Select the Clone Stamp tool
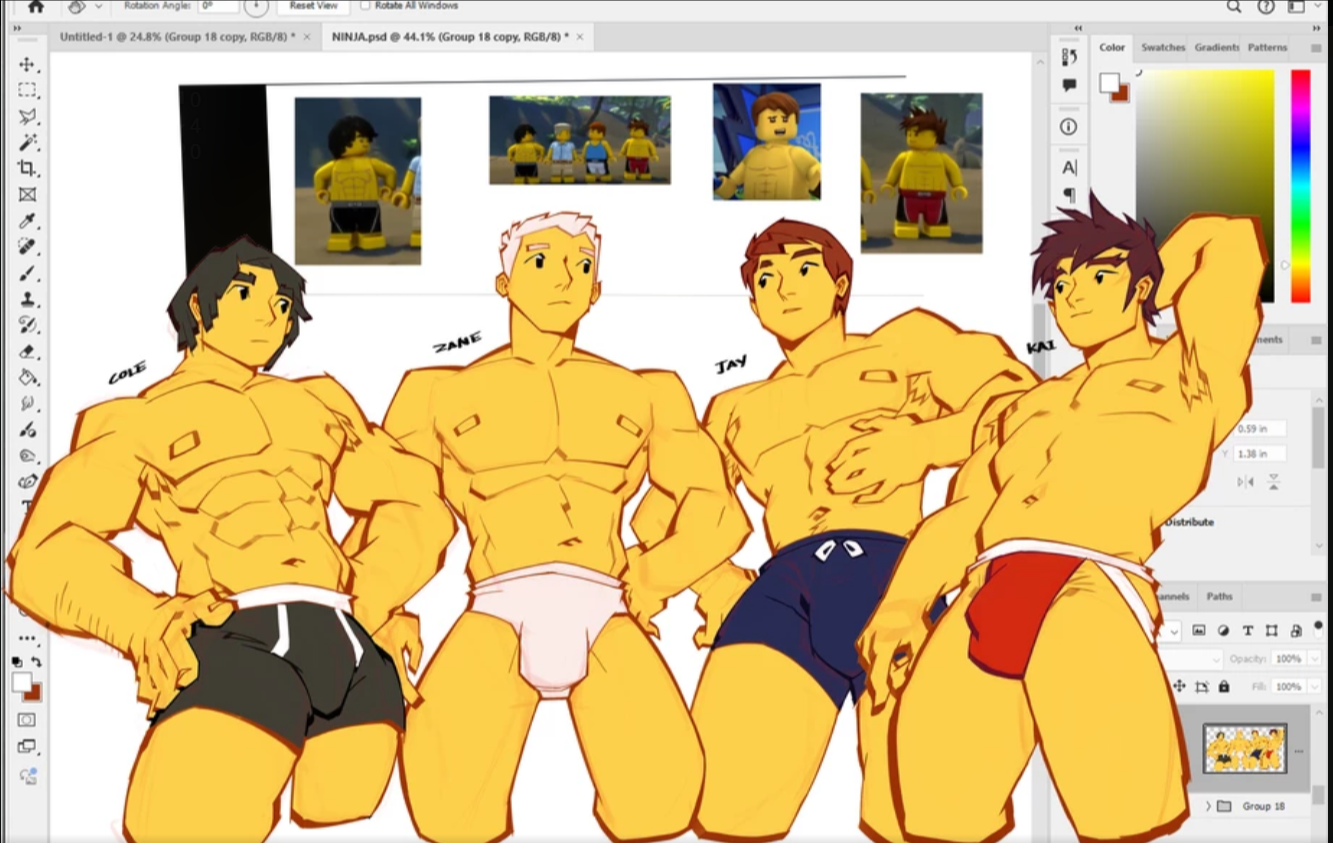 coord(27,299)
